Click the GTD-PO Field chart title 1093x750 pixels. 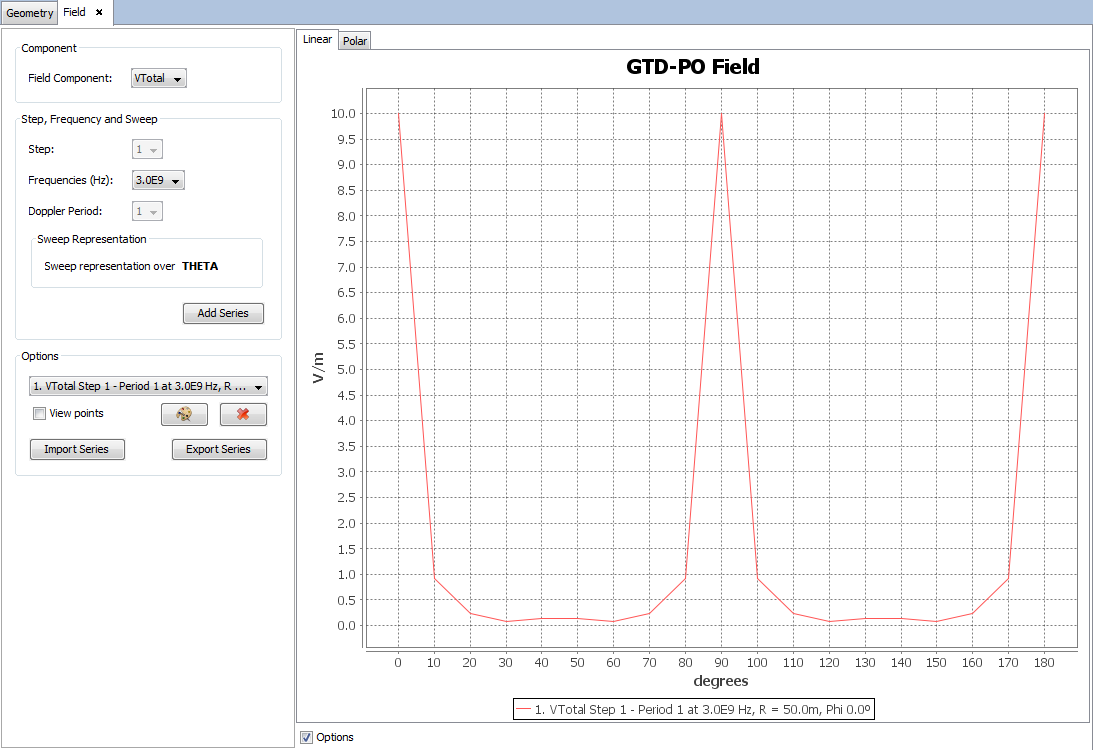[693, 67]
